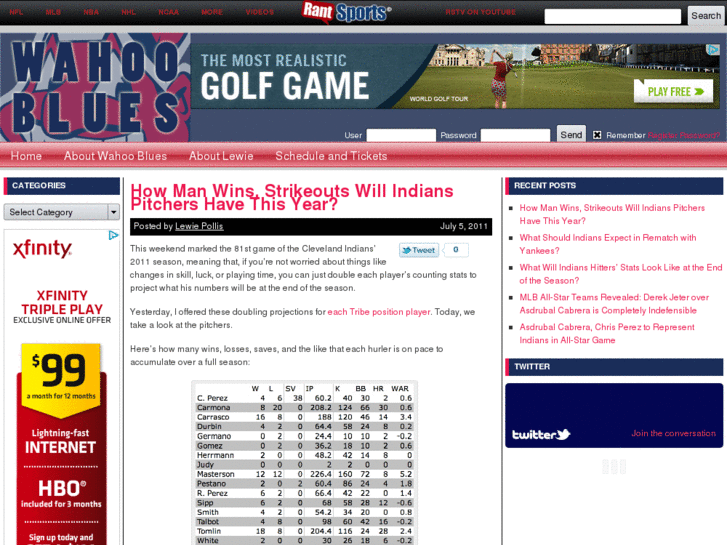Open recent post about MLB All-Star Teams Revealed
727x545 pixels.
pyautogui.click(x=614, y=304)
